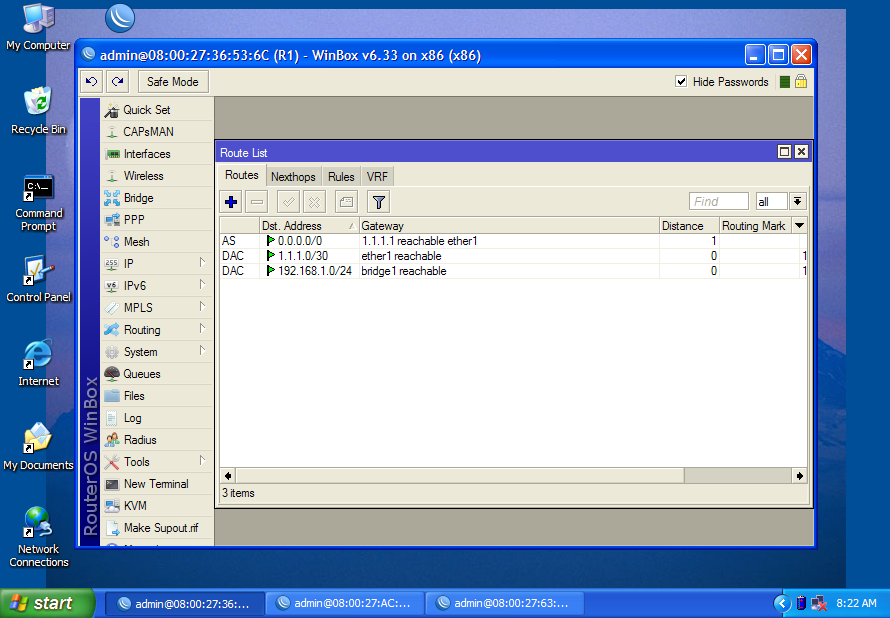Select the 1.1.1.0/30 route row

pos(513,256)
